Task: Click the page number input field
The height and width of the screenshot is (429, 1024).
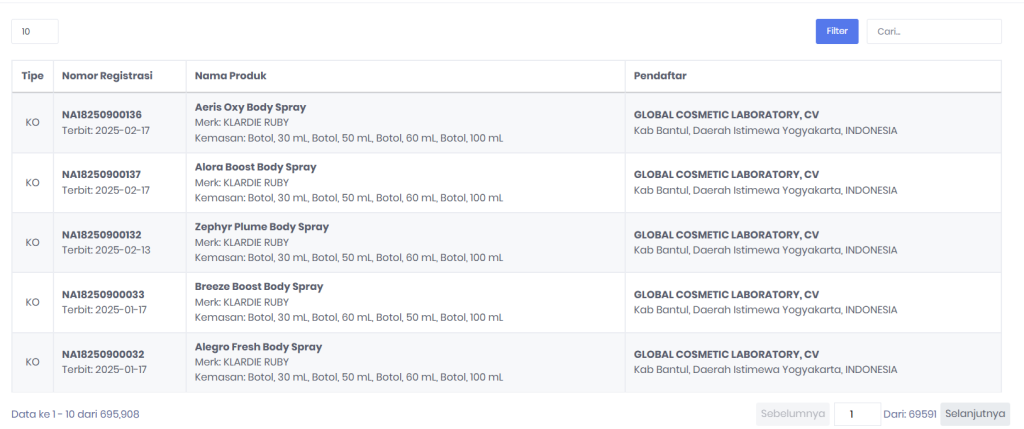Action: [857, 414]
